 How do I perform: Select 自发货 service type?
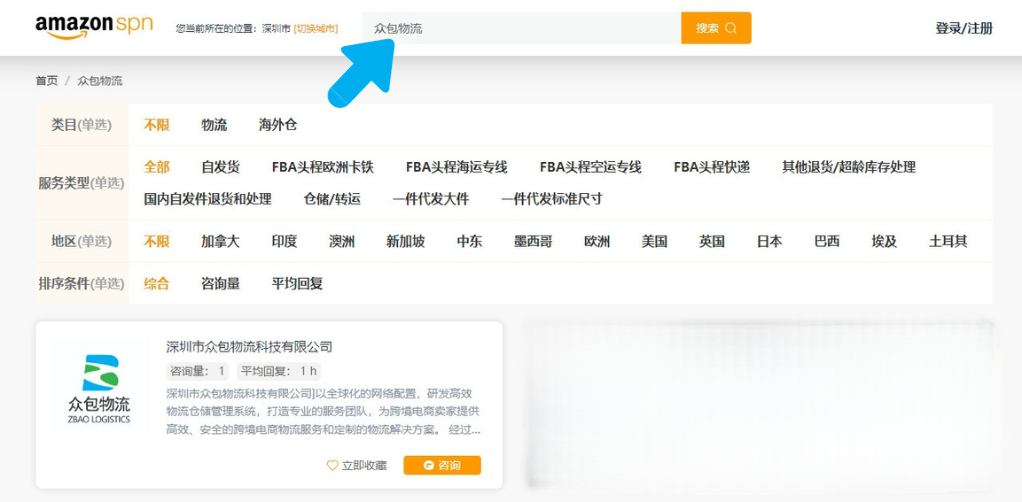[x=220, y=167]
